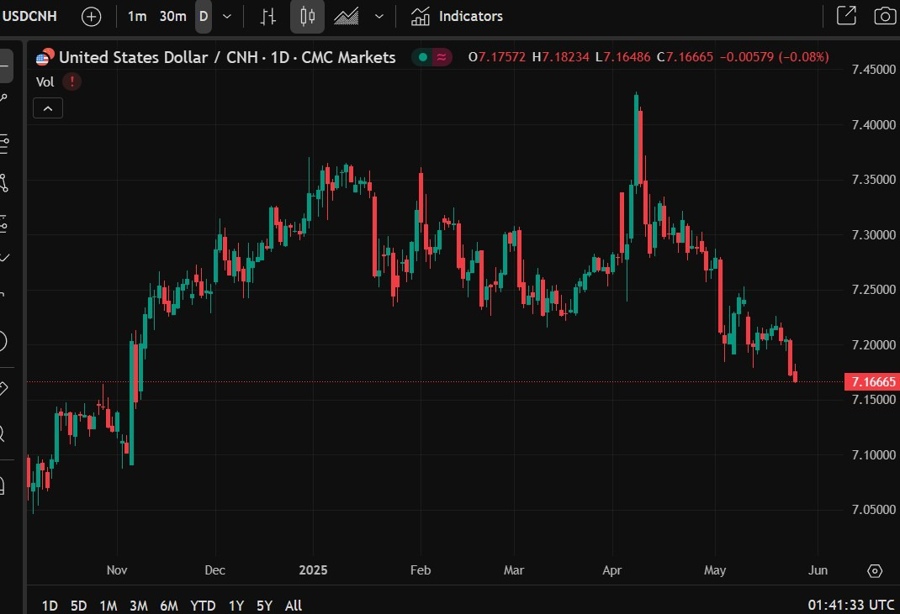Click the Nov label on time axis
Screen dimensions: 900x614
point(117,570)
